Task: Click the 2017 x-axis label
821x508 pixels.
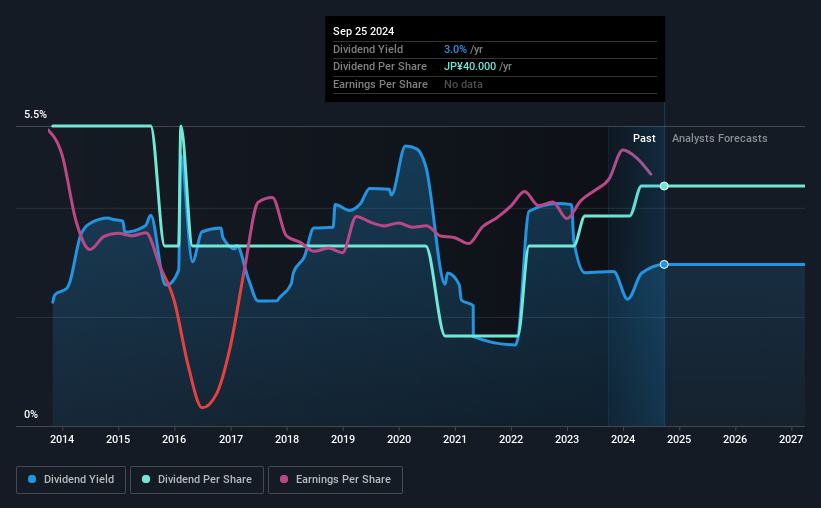Action: tap(230, 439)
